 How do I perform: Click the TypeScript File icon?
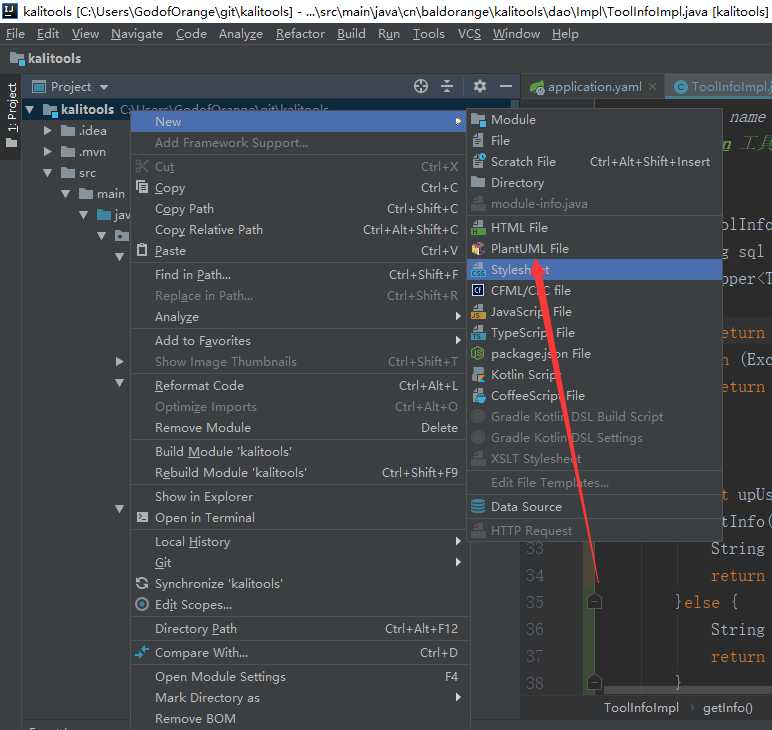(478, 332)
